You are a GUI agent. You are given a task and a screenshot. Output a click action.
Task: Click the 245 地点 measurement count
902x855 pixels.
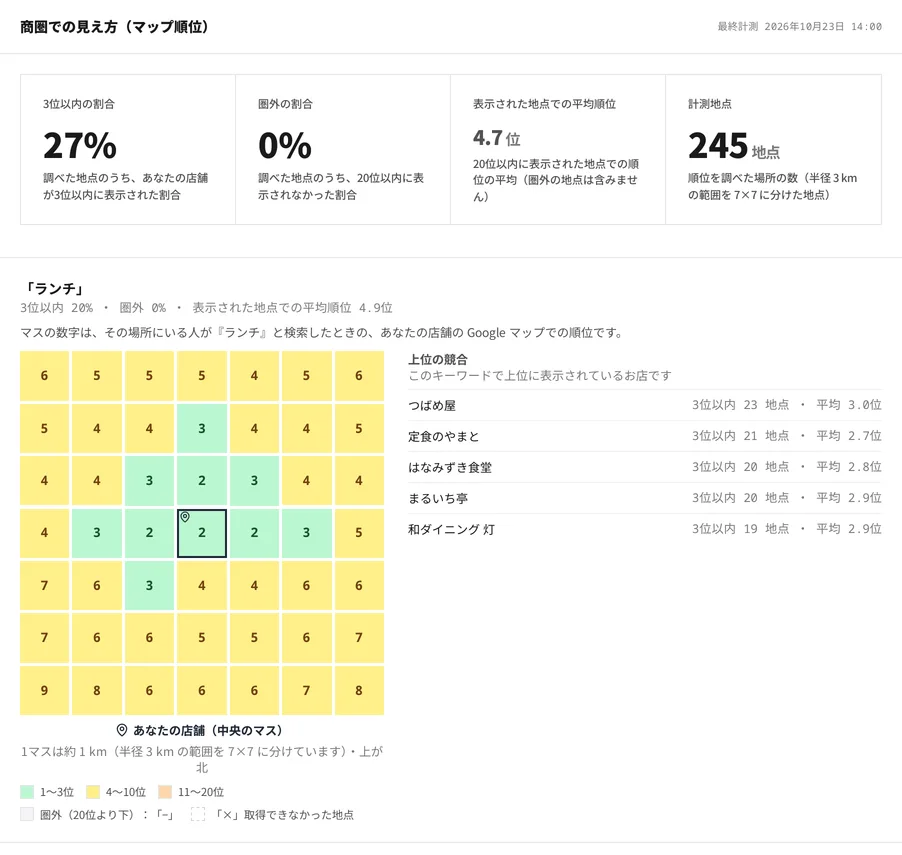point(734,146)
